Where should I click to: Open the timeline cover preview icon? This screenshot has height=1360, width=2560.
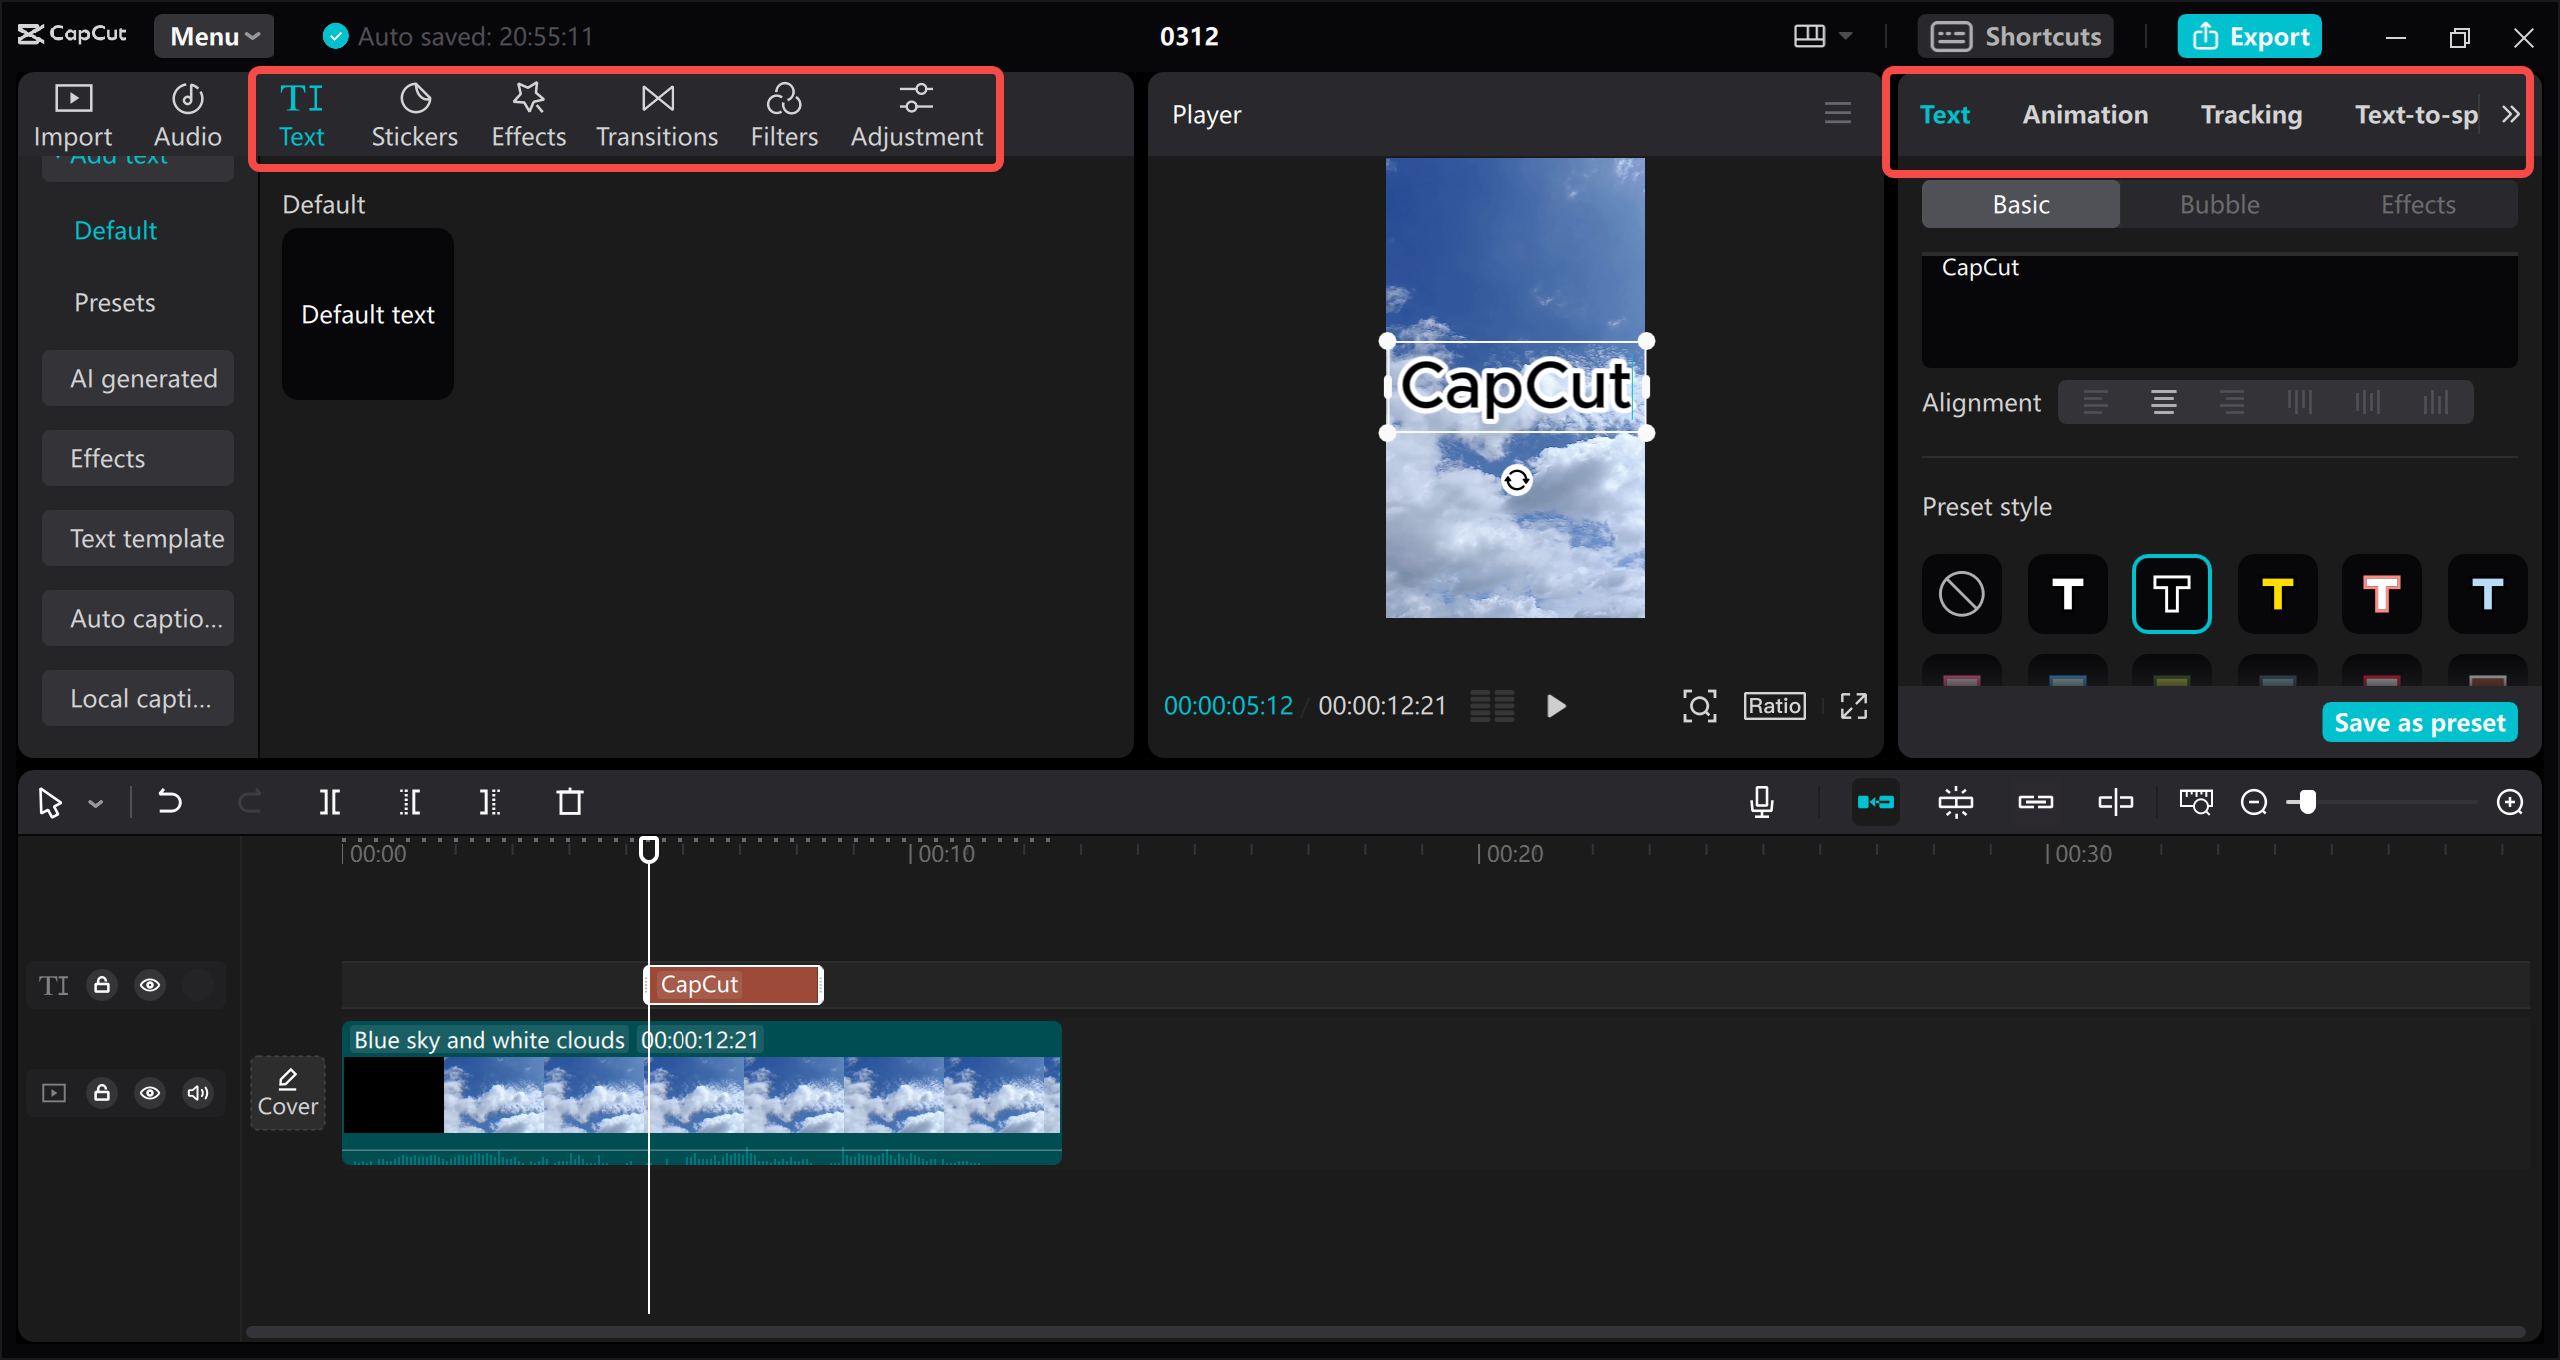pyautogui.click(x=2196, y=802)
